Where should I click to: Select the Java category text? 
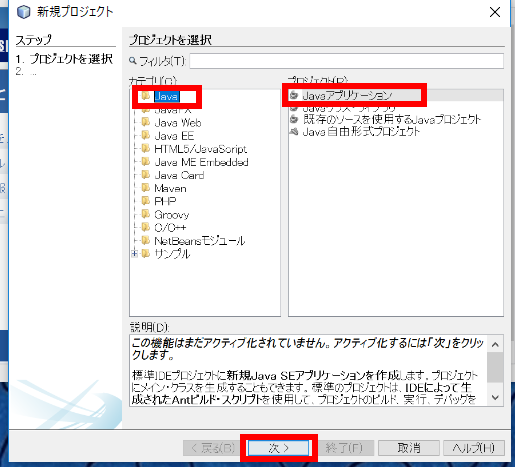(x=167, y=96)
